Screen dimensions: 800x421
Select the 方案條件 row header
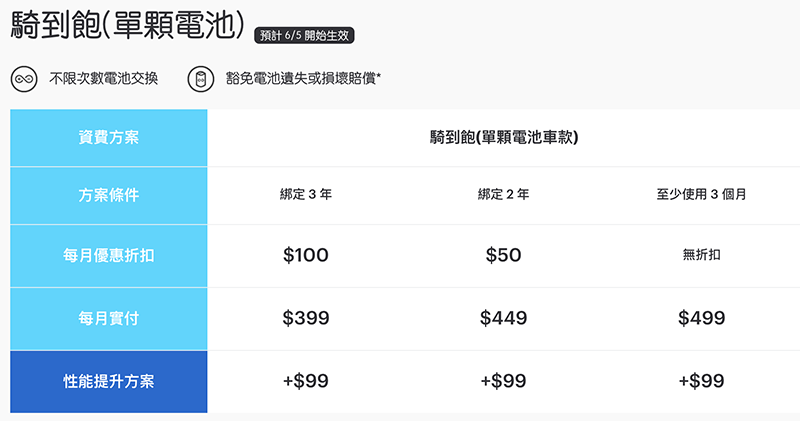[108, 196]
